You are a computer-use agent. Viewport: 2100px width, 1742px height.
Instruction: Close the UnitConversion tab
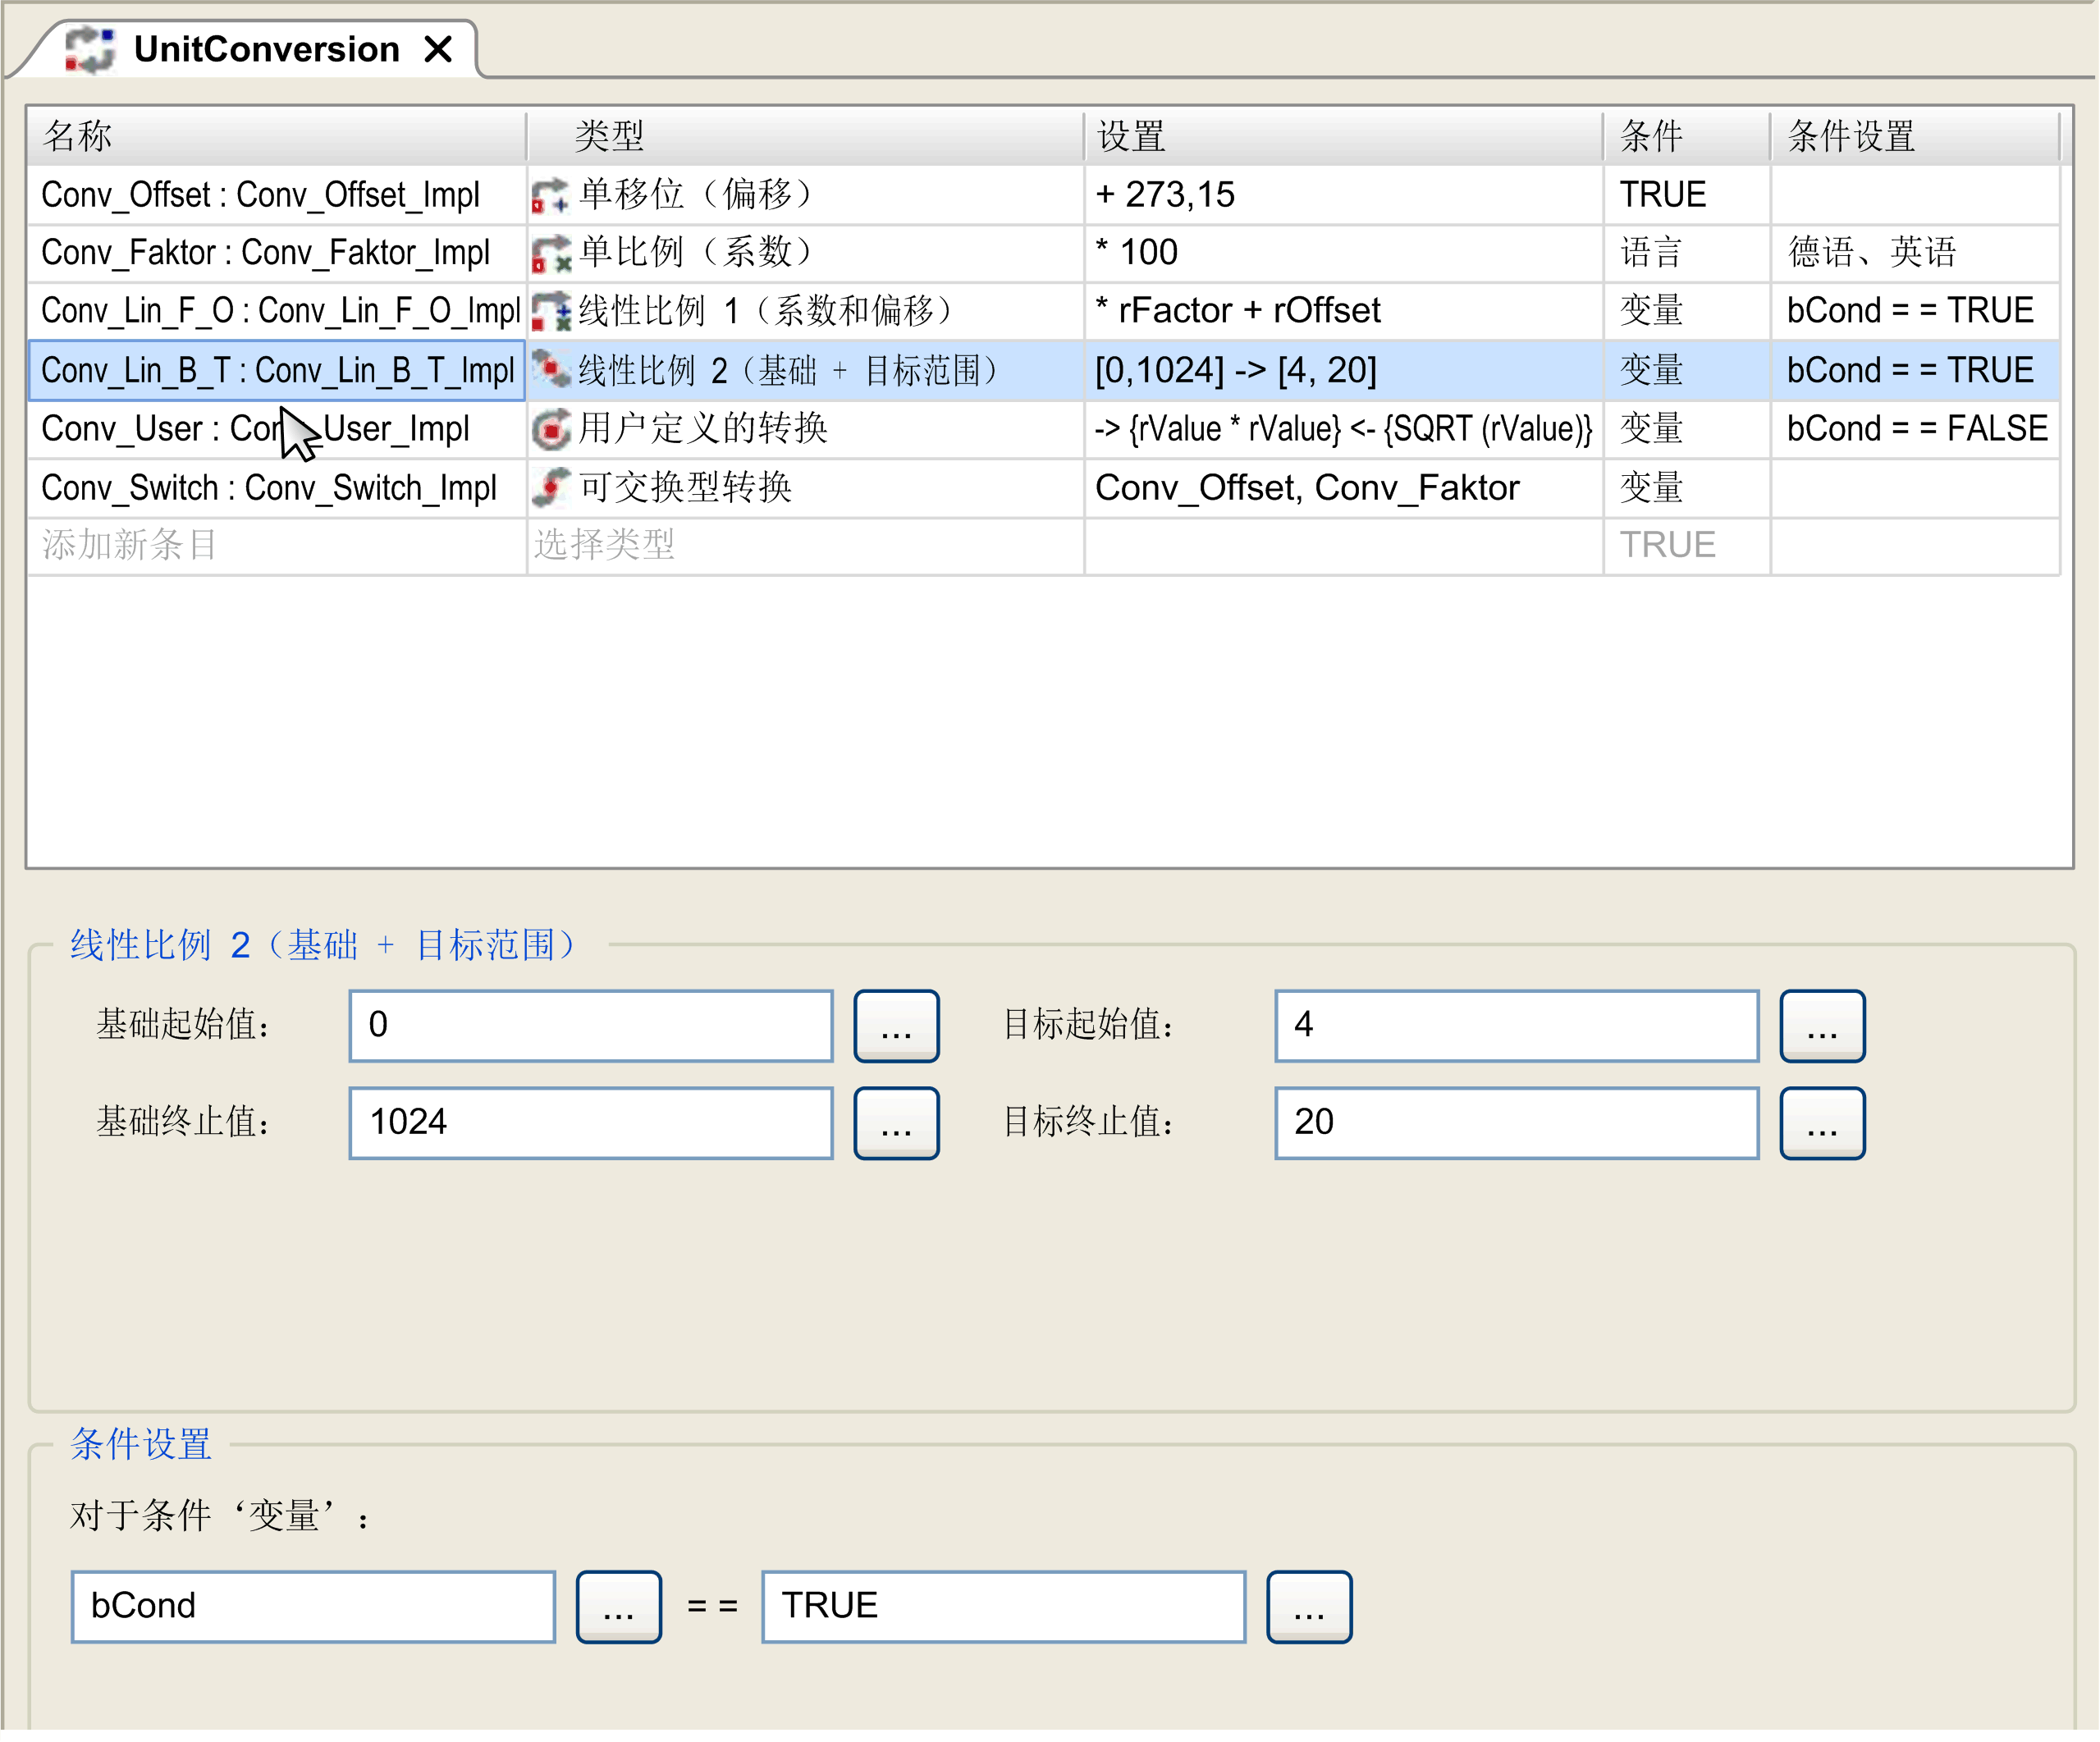pos(438,49)
